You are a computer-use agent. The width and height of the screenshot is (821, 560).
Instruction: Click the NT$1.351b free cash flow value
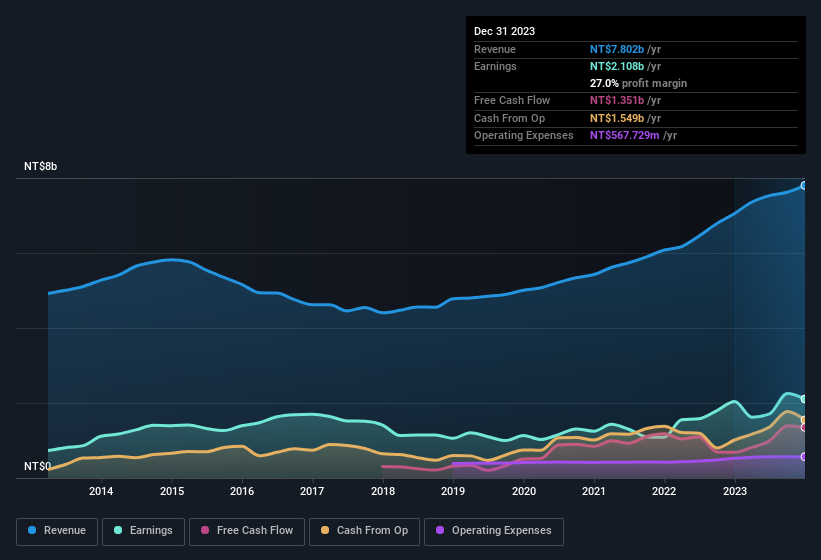pos(617,100)
